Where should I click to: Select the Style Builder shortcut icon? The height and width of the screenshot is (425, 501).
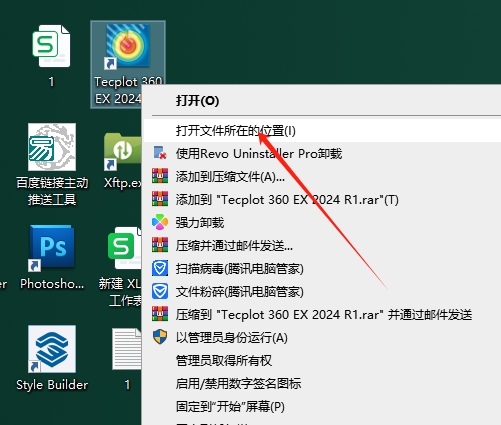[x=52, y=349]
